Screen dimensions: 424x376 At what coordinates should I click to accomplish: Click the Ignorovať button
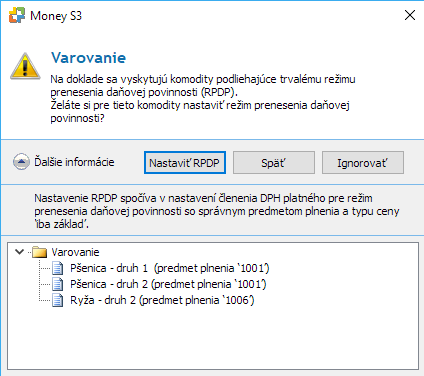point(363,163)
